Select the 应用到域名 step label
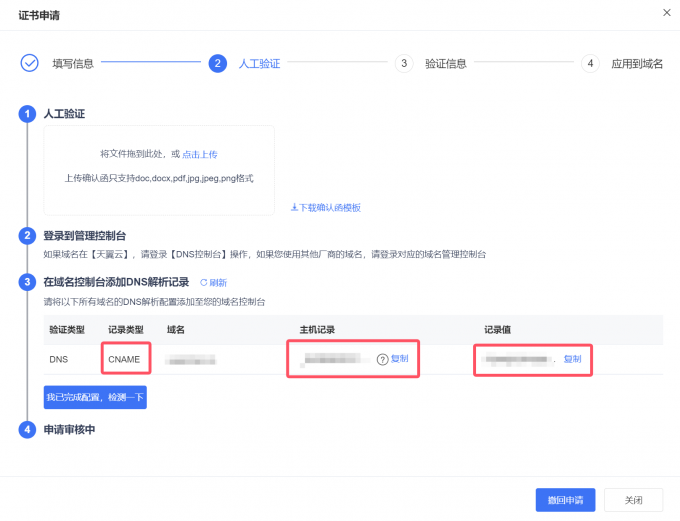The image size is (680, 521). point(637,63)
